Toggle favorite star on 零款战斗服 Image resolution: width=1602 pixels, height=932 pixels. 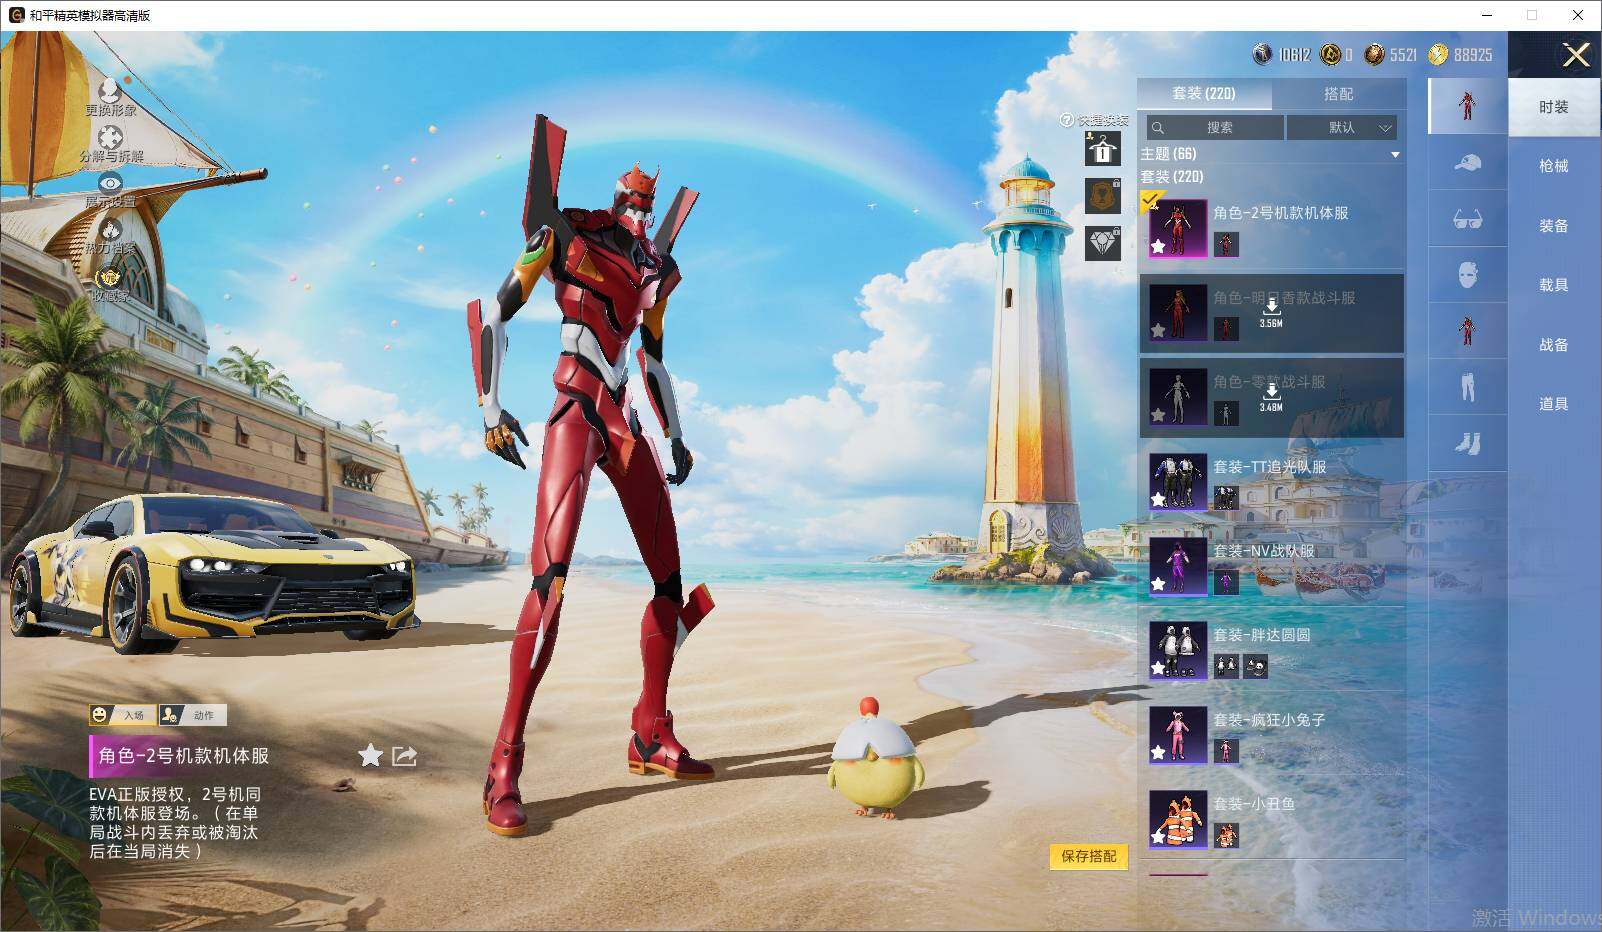(1158, 414)
